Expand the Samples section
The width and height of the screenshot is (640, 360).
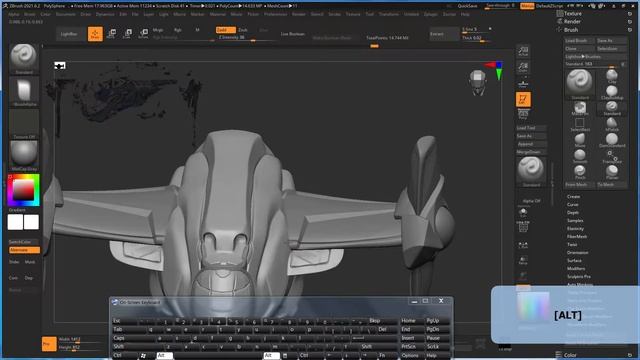575,221
